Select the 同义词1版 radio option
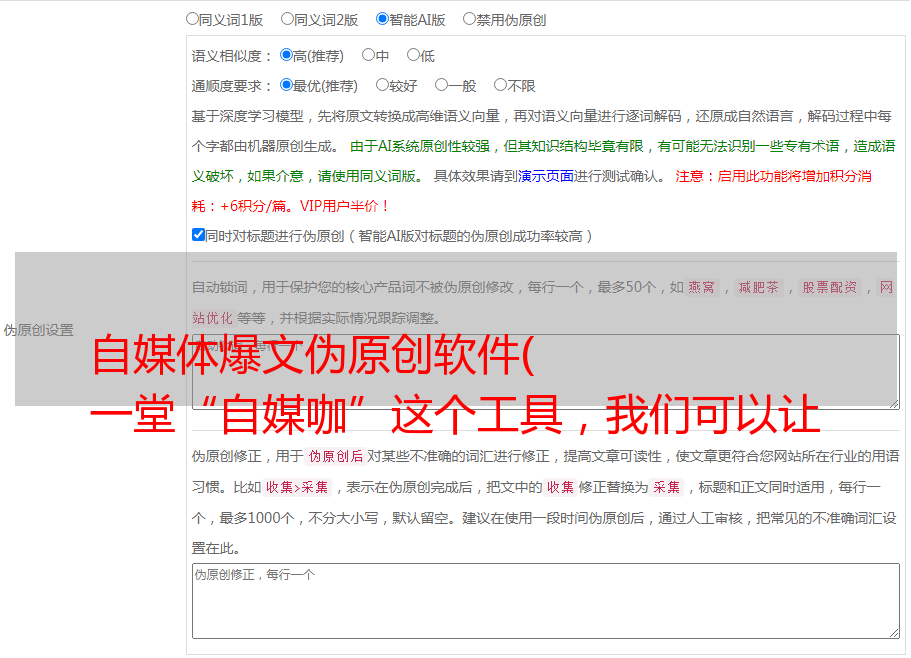The width and height of the screenshot is (911, 658). (192, 19)
